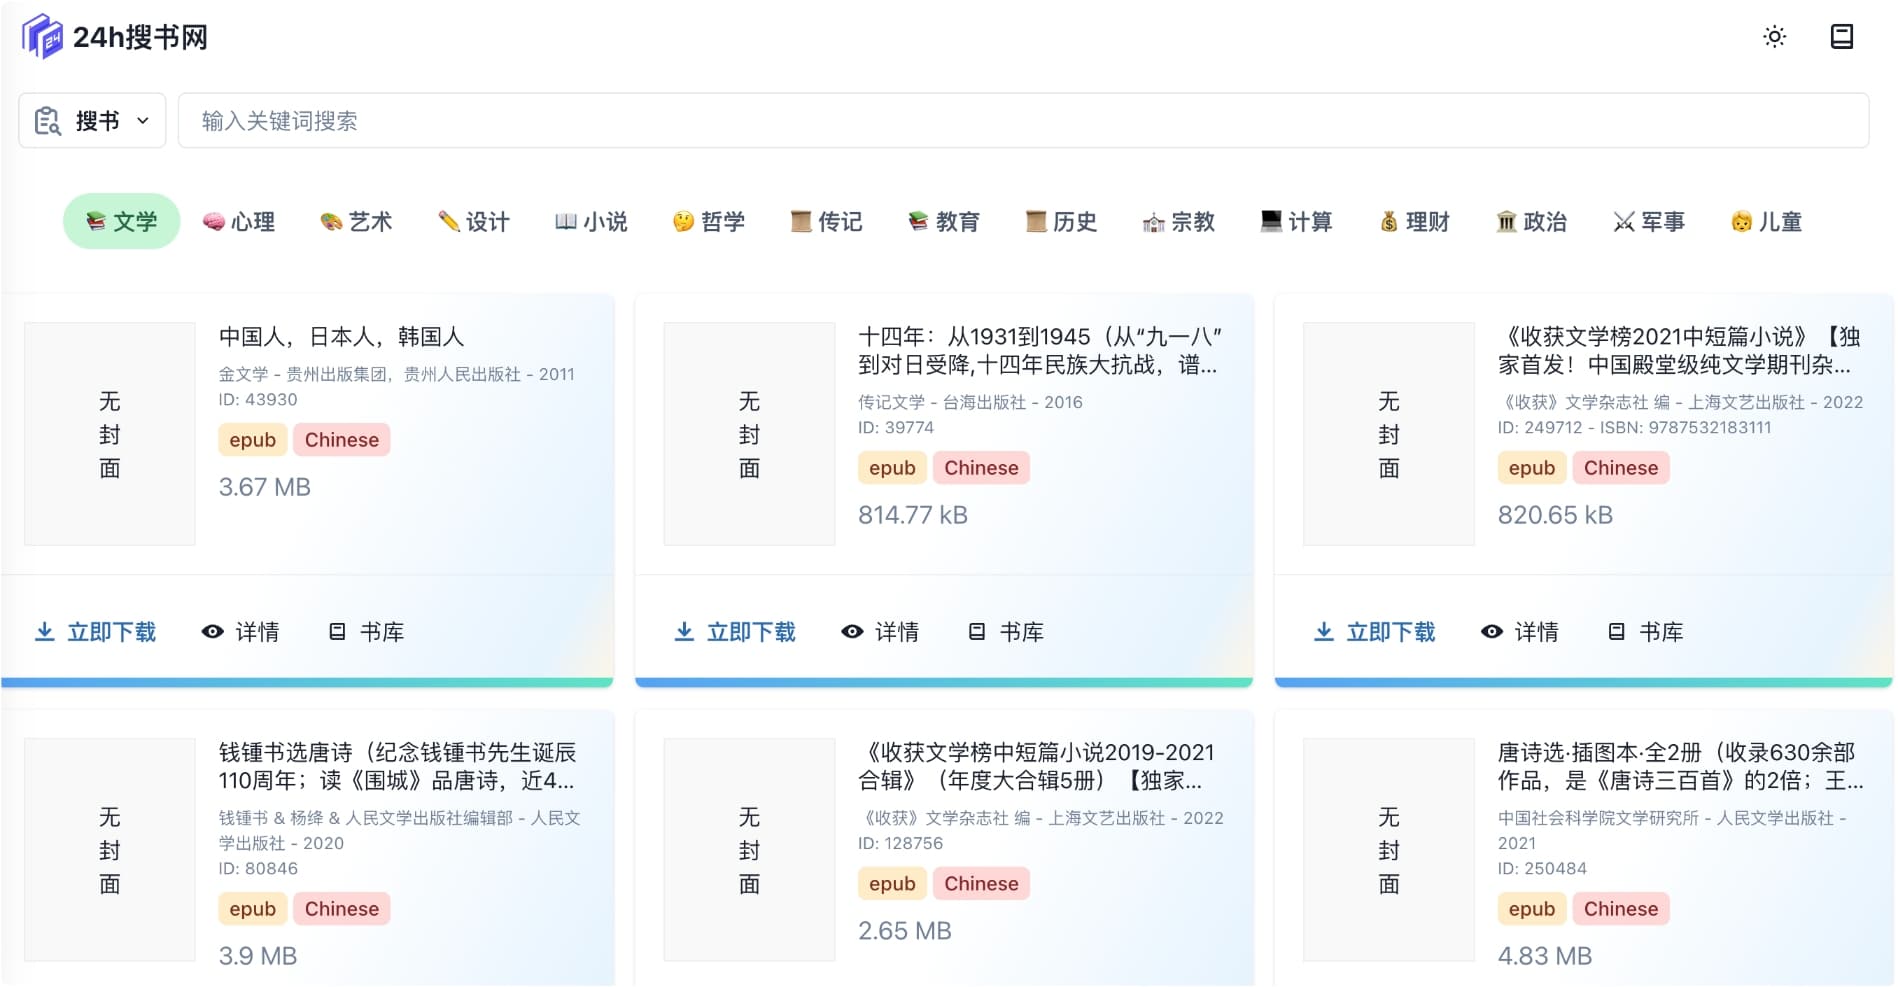1898x987 pixels.
Task: Click the keyword search input field
Action: [x=1022, y=121]
